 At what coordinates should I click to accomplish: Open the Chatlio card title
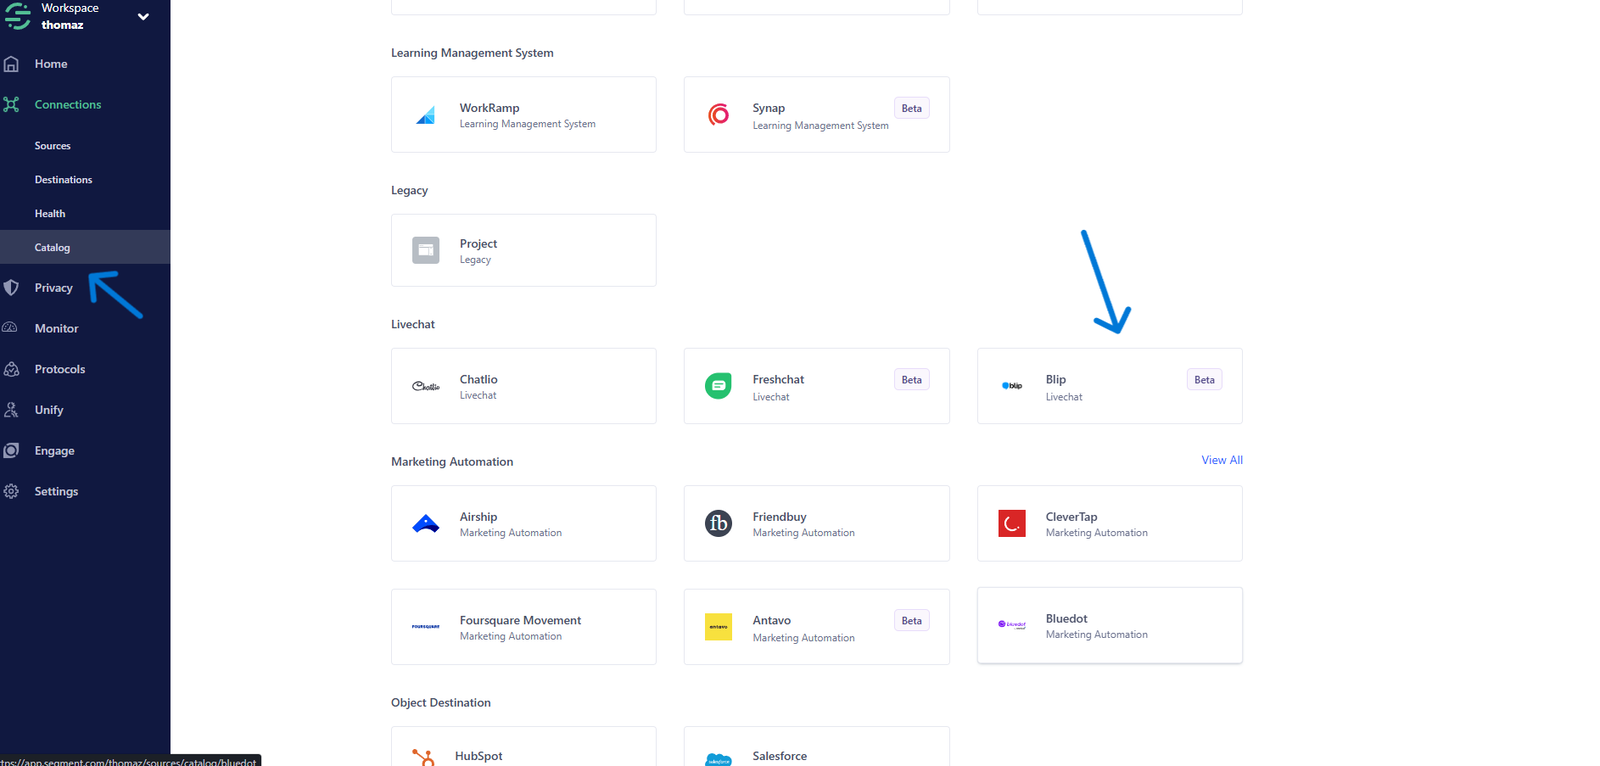point(478,380)
